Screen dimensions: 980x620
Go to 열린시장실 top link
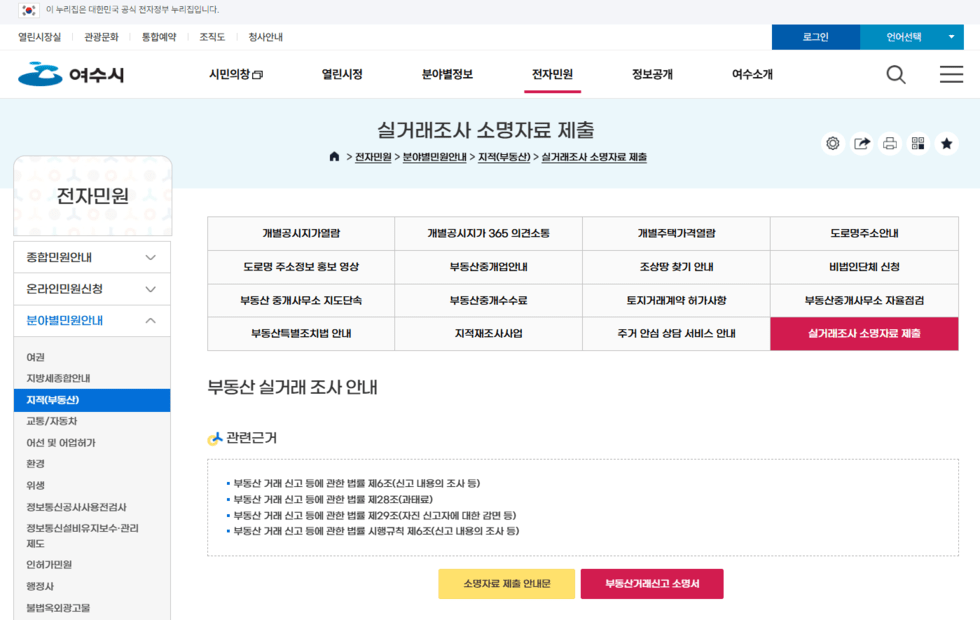pyautogui.click(x=39, y=37)
